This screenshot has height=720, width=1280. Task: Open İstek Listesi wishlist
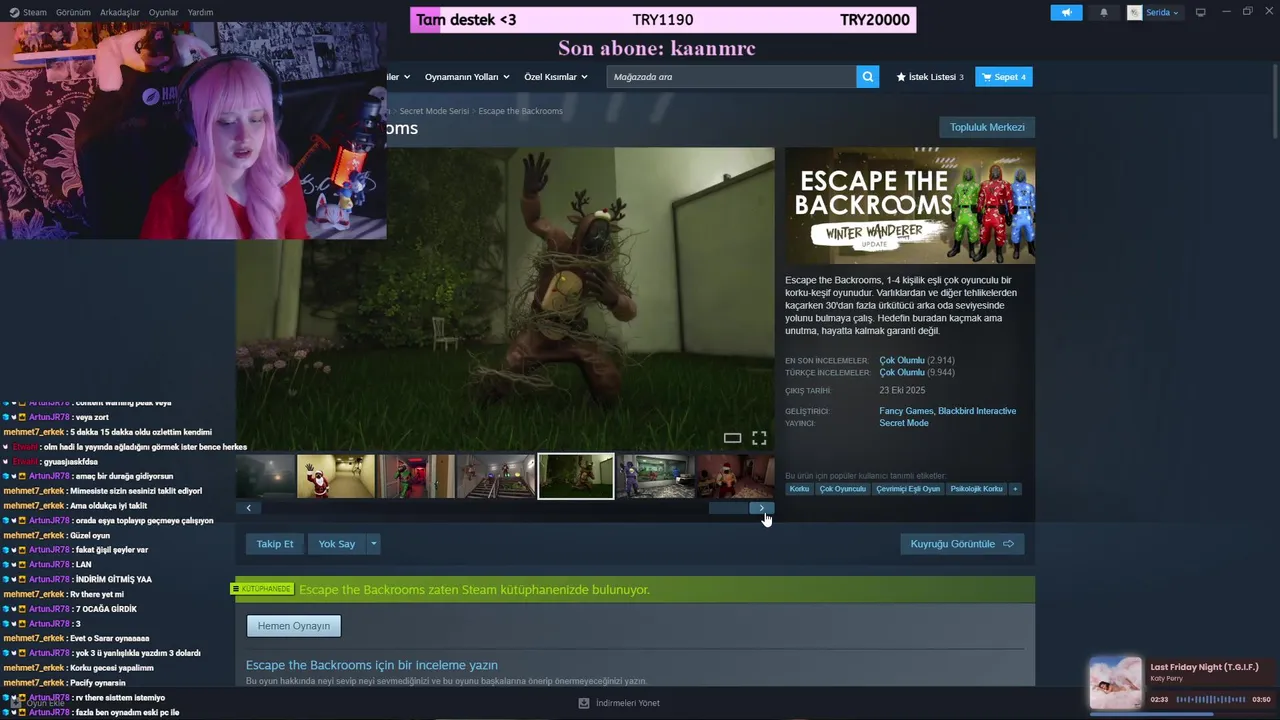[930, 77]
